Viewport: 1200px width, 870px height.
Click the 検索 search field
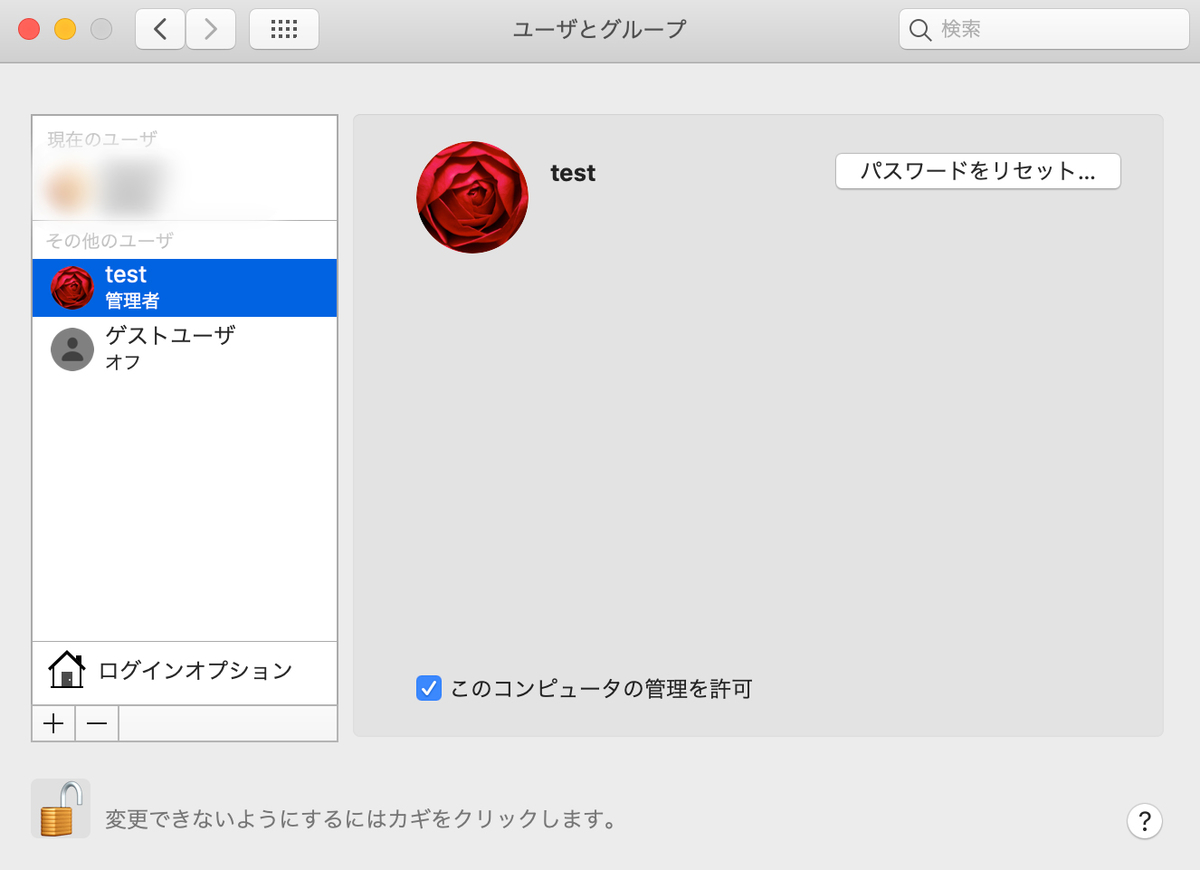coord(1044,30)
